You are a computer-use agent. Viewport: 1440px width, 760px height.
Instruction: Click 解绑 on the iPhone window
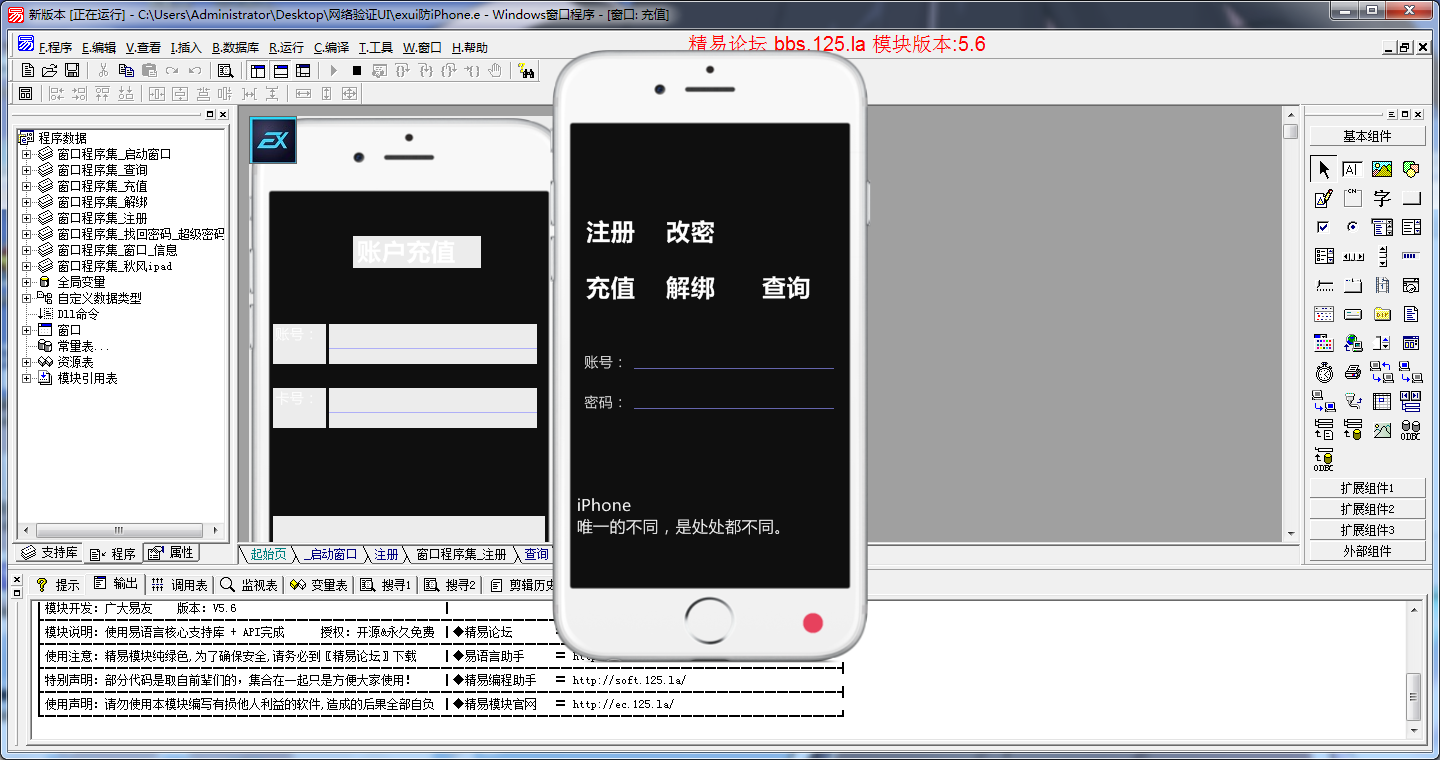690,289
